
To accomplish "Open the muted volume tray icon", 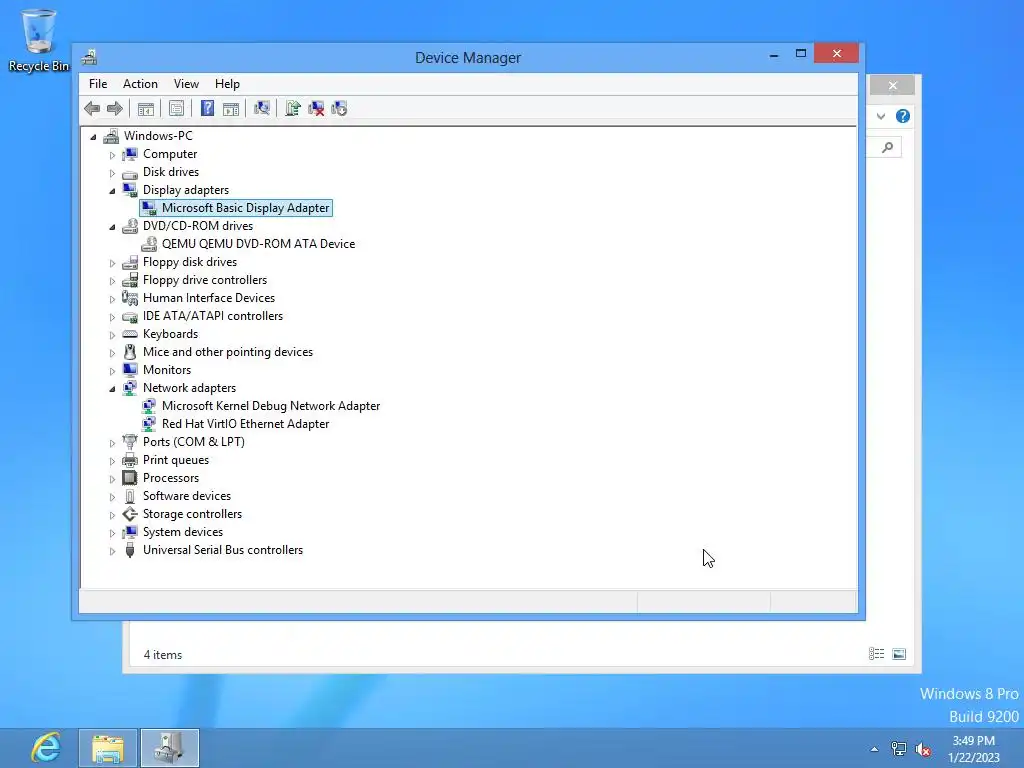I will (923, 750).
